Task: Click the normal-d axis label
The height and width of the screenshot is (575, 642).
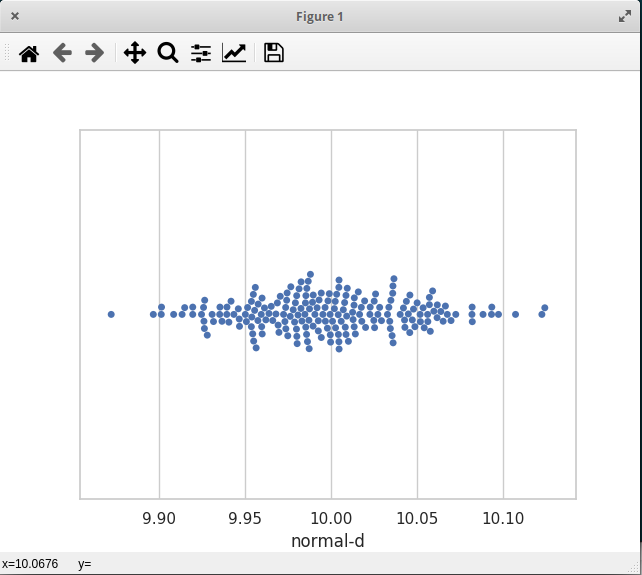Action: (x=328, y=541)
